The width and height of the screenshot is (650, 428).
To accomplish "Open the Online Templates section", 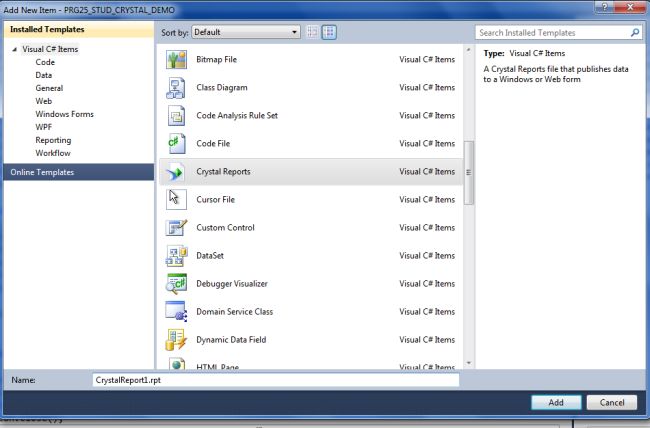I will point(79,172).
